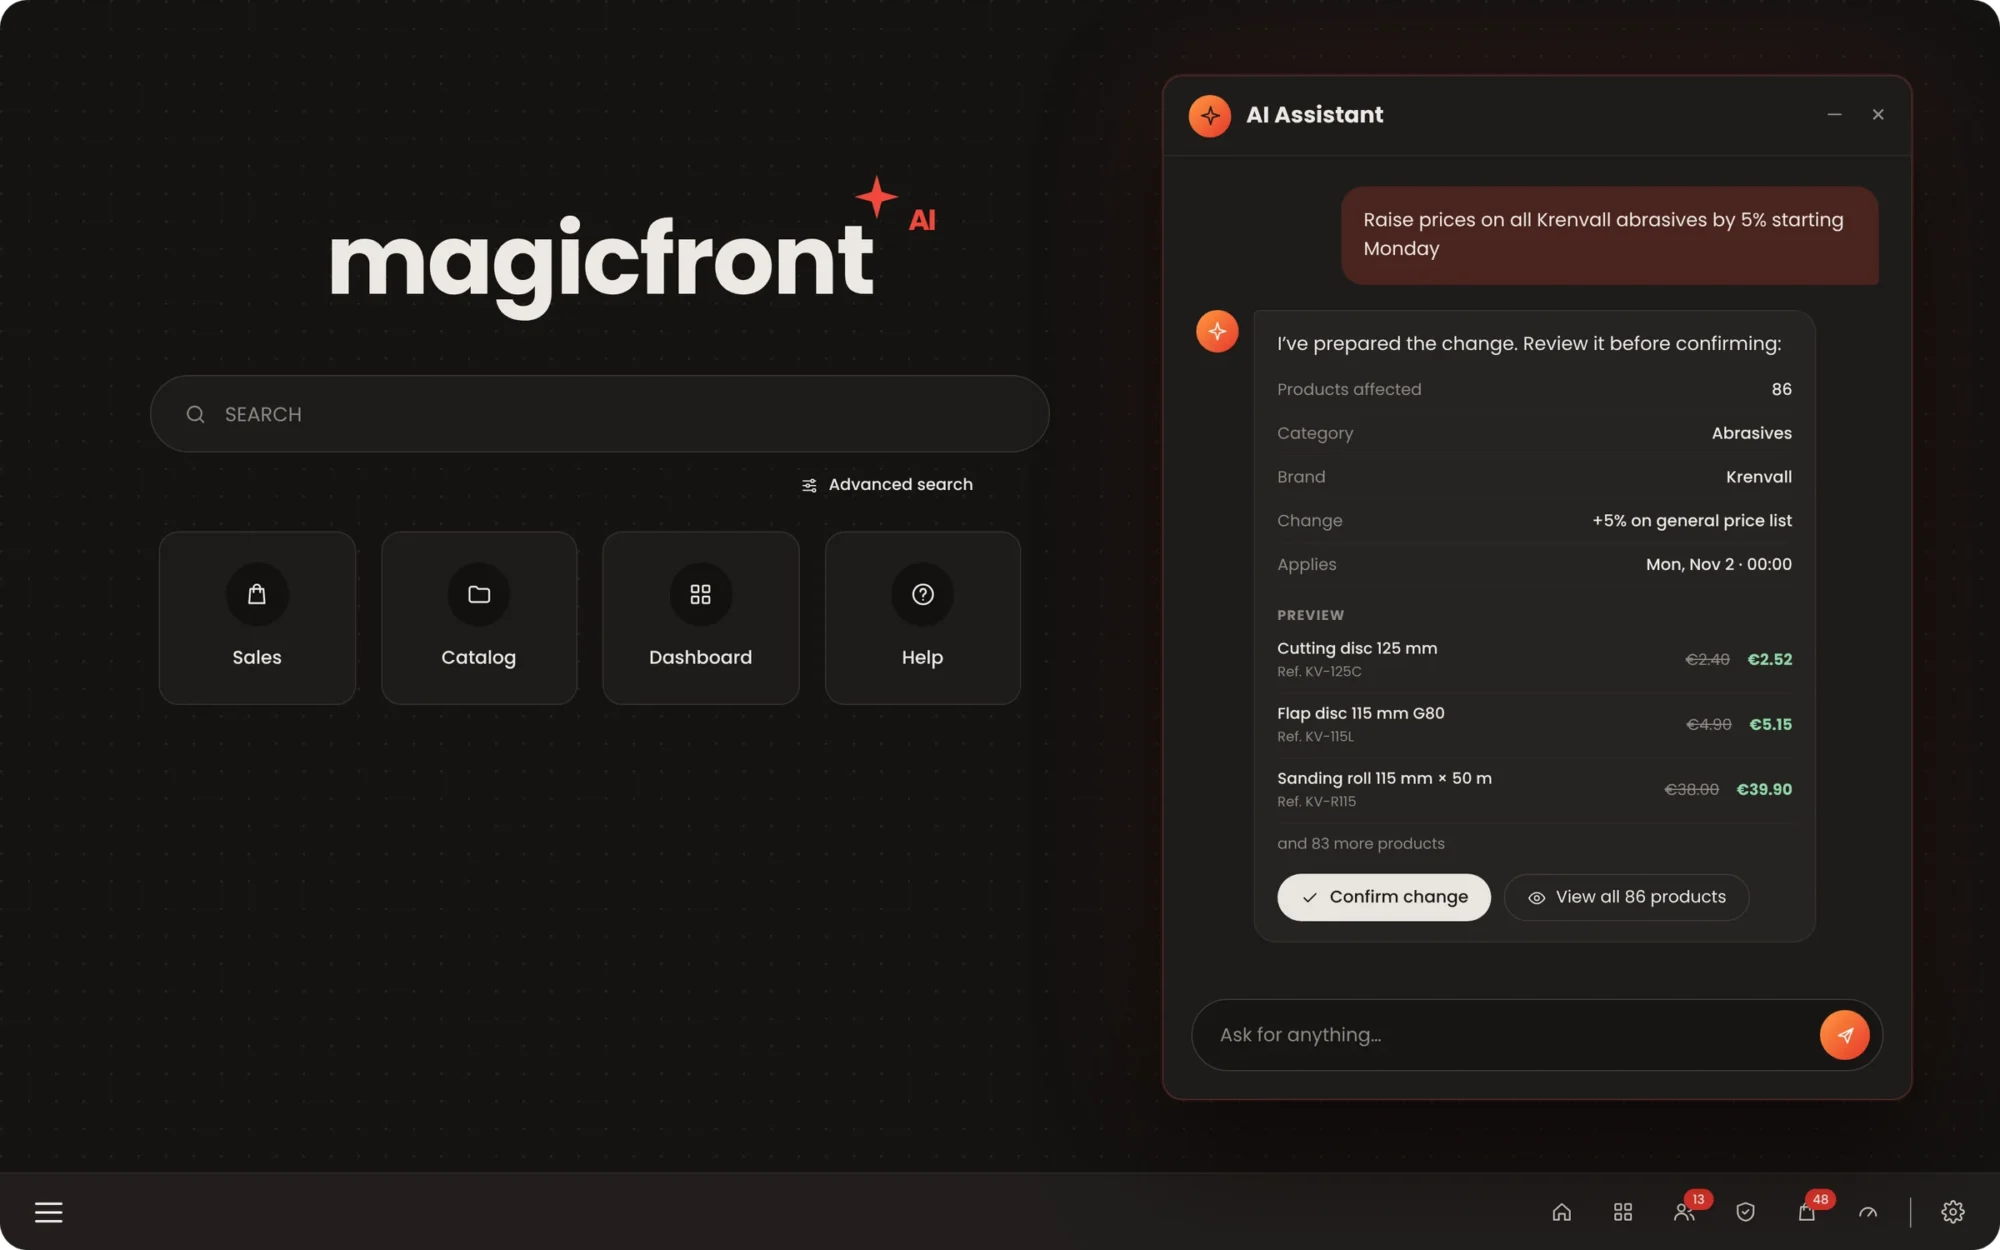Click the assistant avatar beside the reply
This screenshot has width=2000, height=1250.
point(1216,331)
